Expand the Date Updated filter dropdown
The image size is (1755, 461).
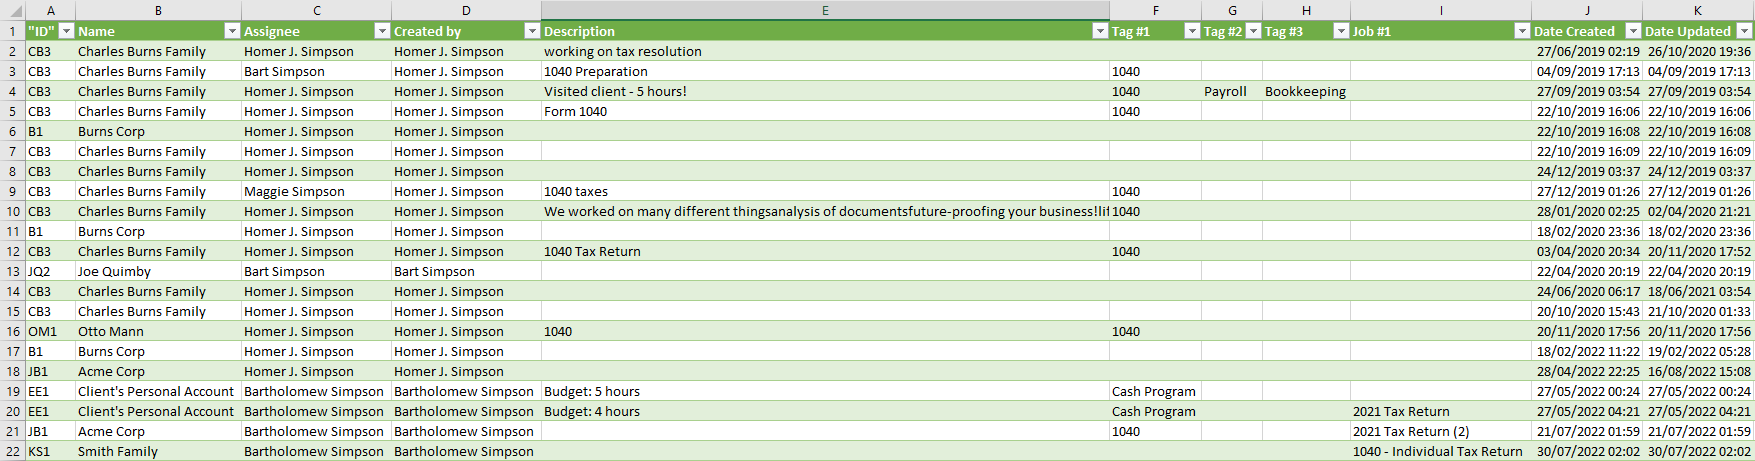pyautogui.click(x=1744, y=31)
